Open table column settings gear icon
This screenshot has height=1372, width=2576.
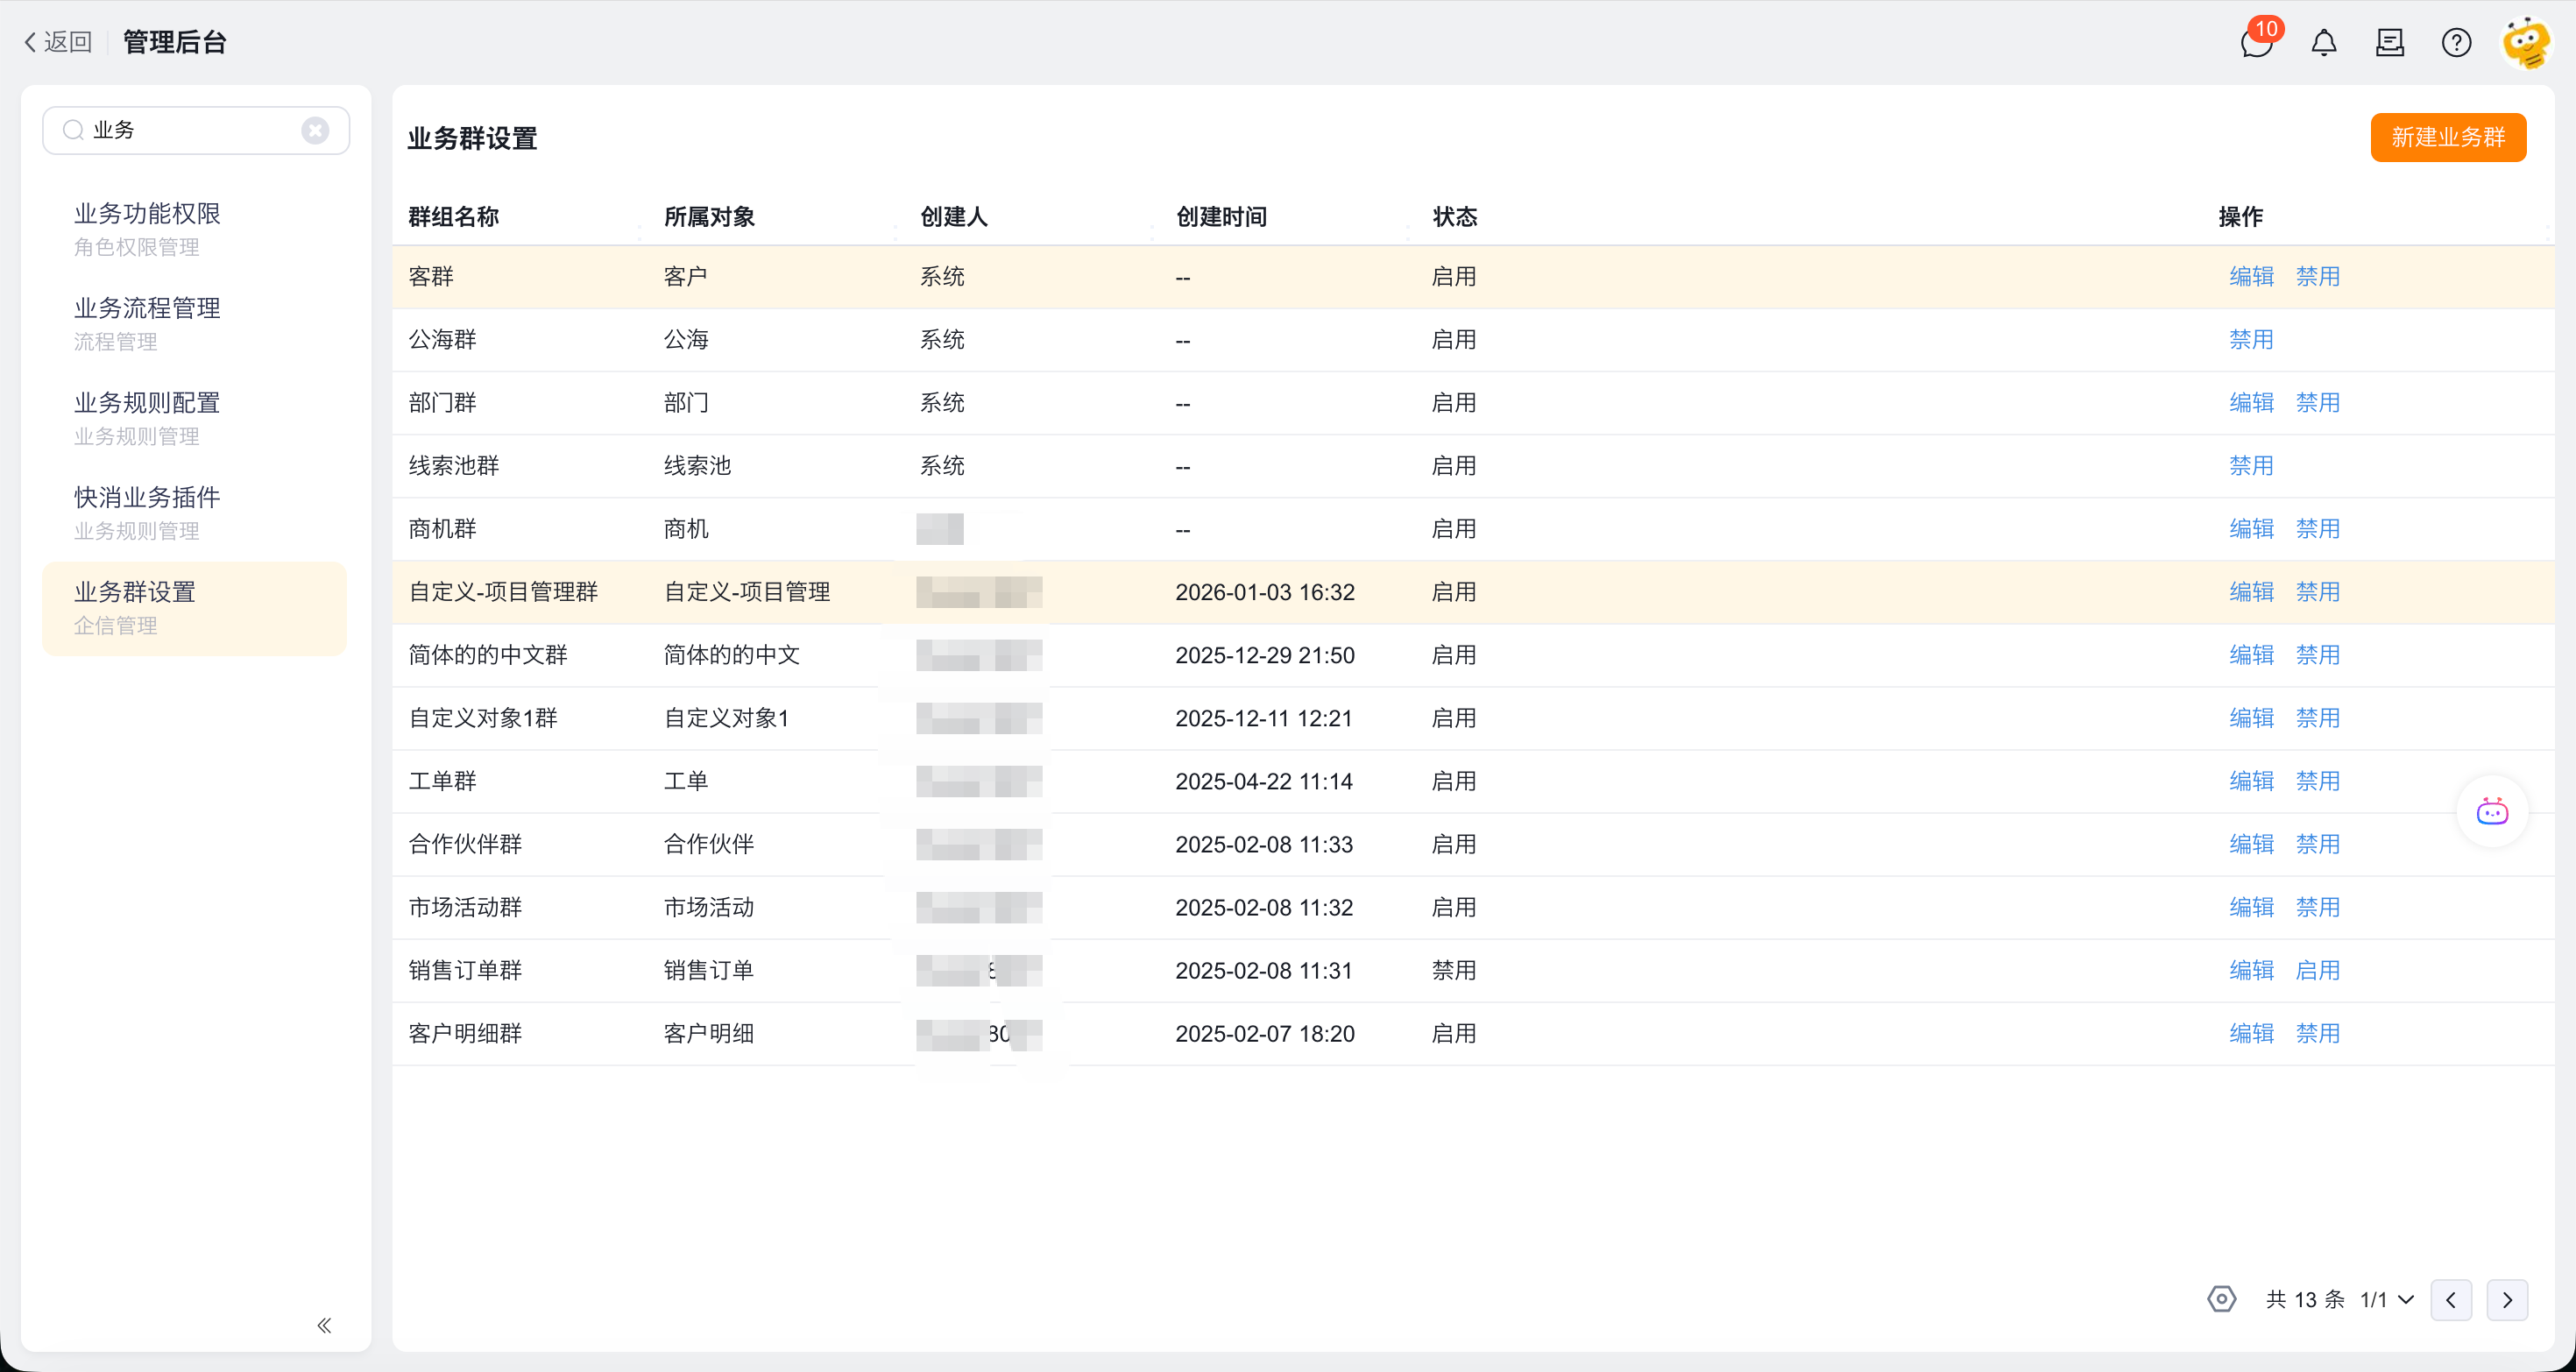[x=2221, y=1299]
